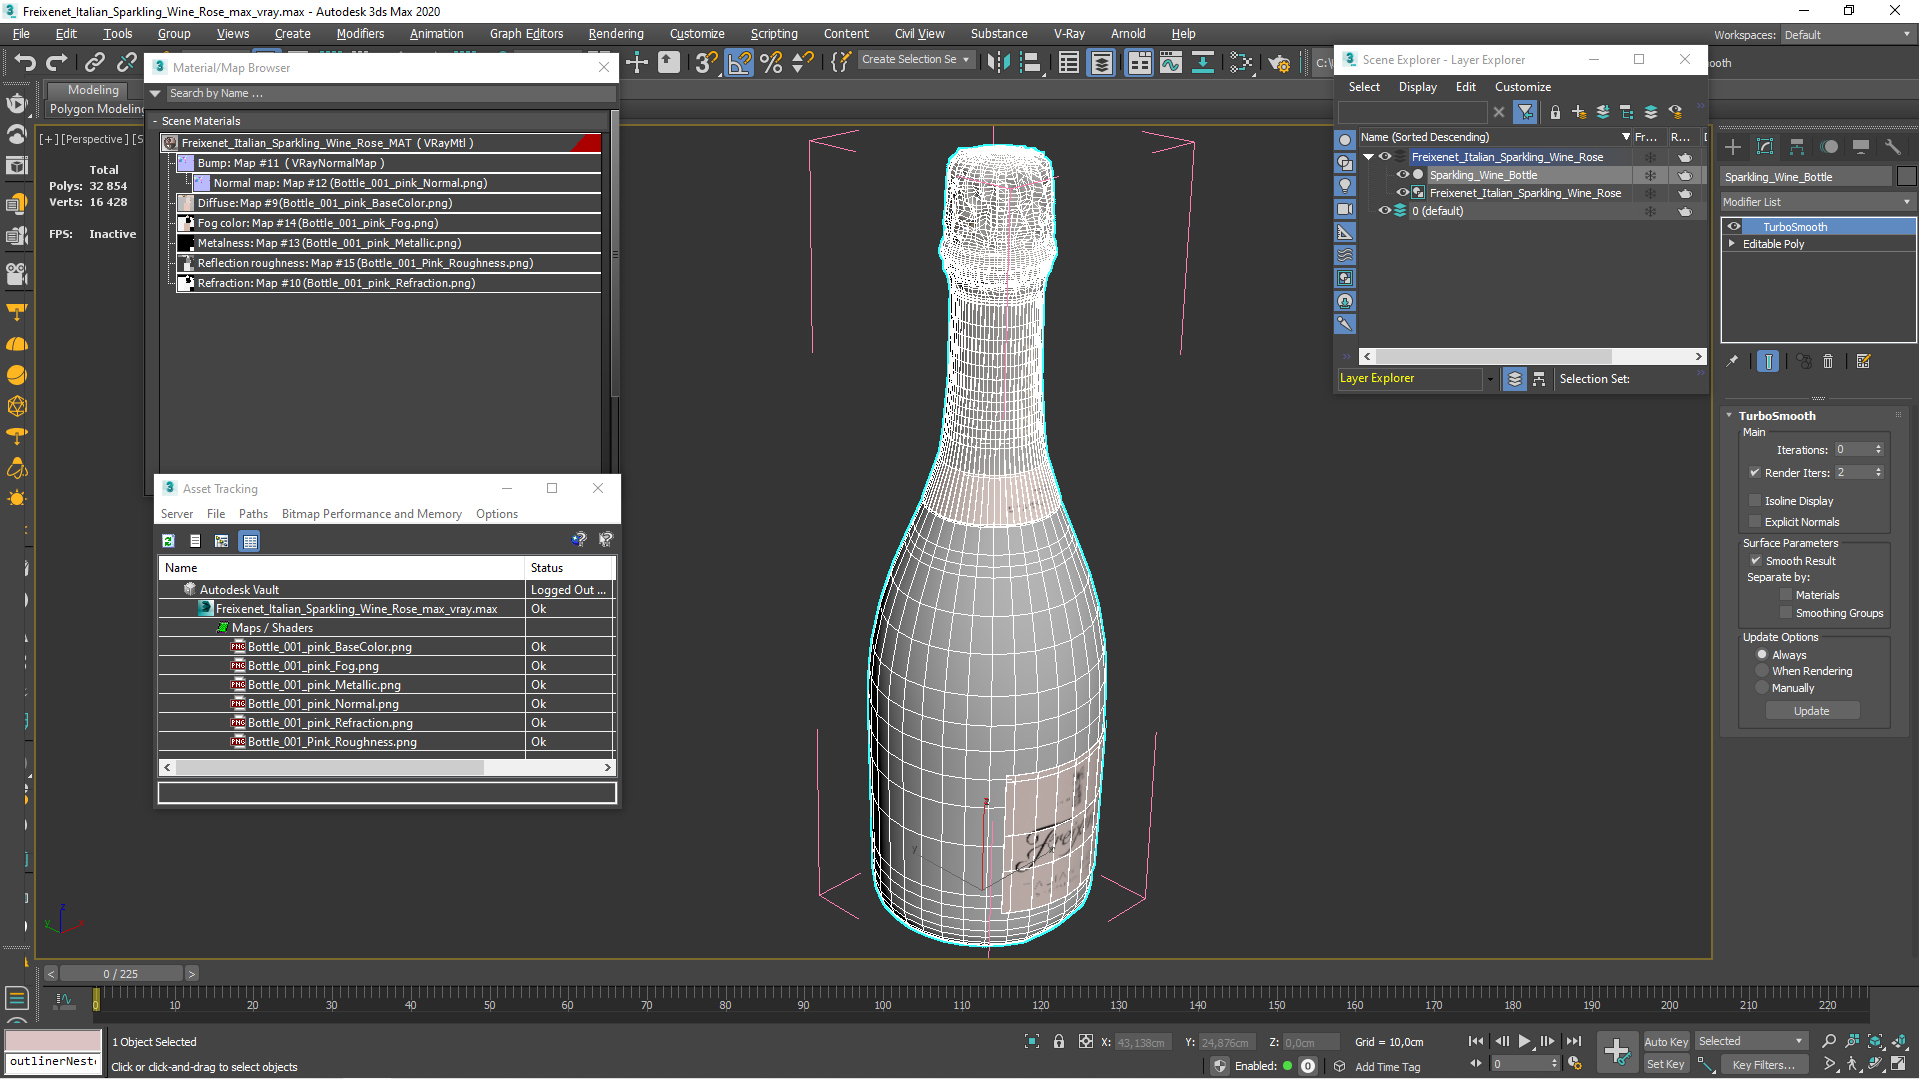Screen dimensions: 1920x1080
Task: Switch to Create command panel tab
Action: pyautogui.click(x=1733, y=147)
